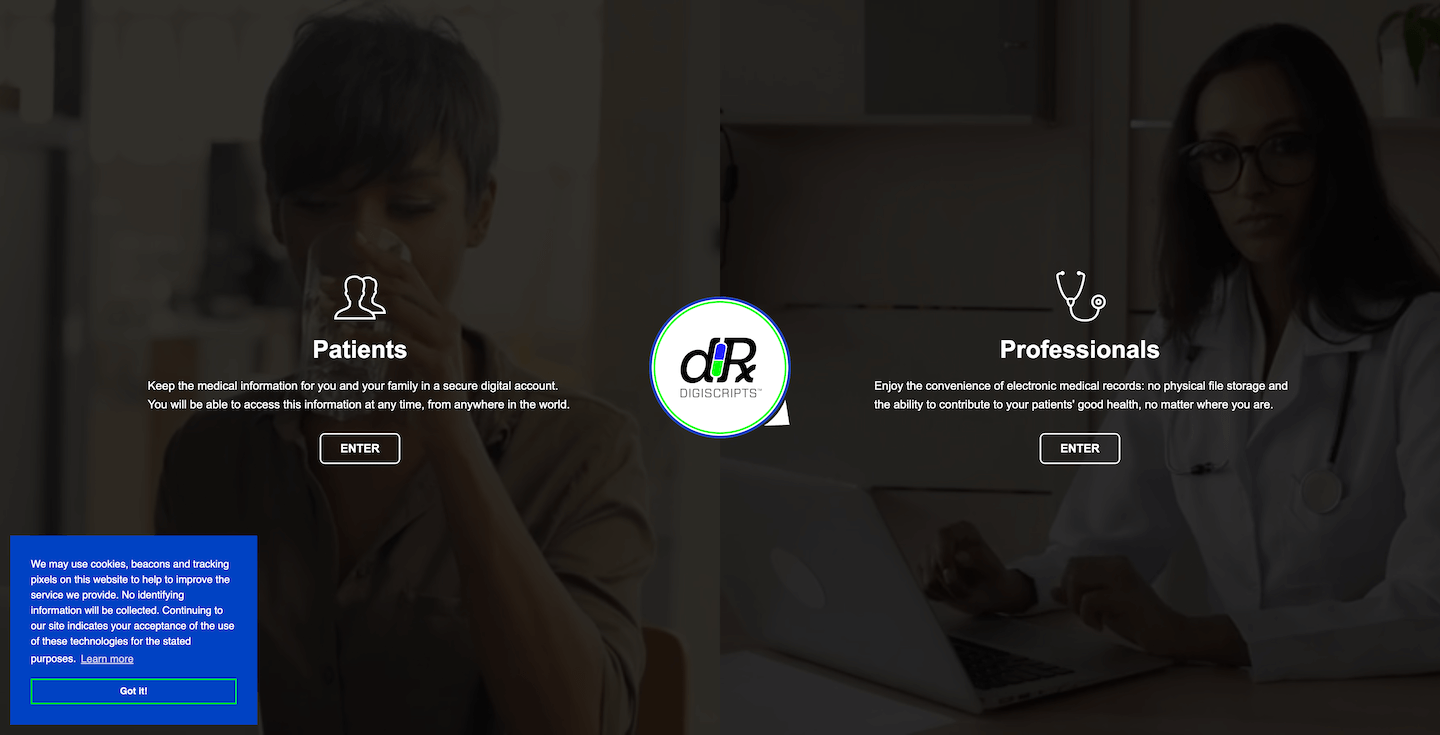Click the white triangle pointer beside logo

779,413
